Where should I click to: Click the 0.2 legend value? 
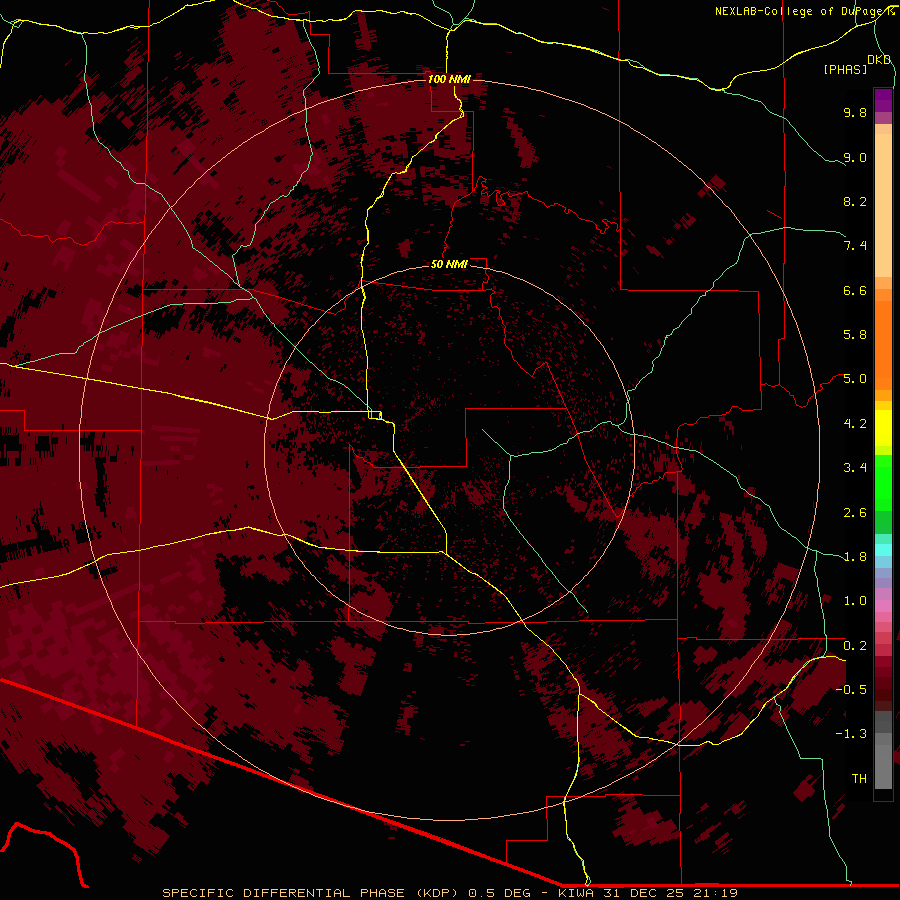coord(855,646)
